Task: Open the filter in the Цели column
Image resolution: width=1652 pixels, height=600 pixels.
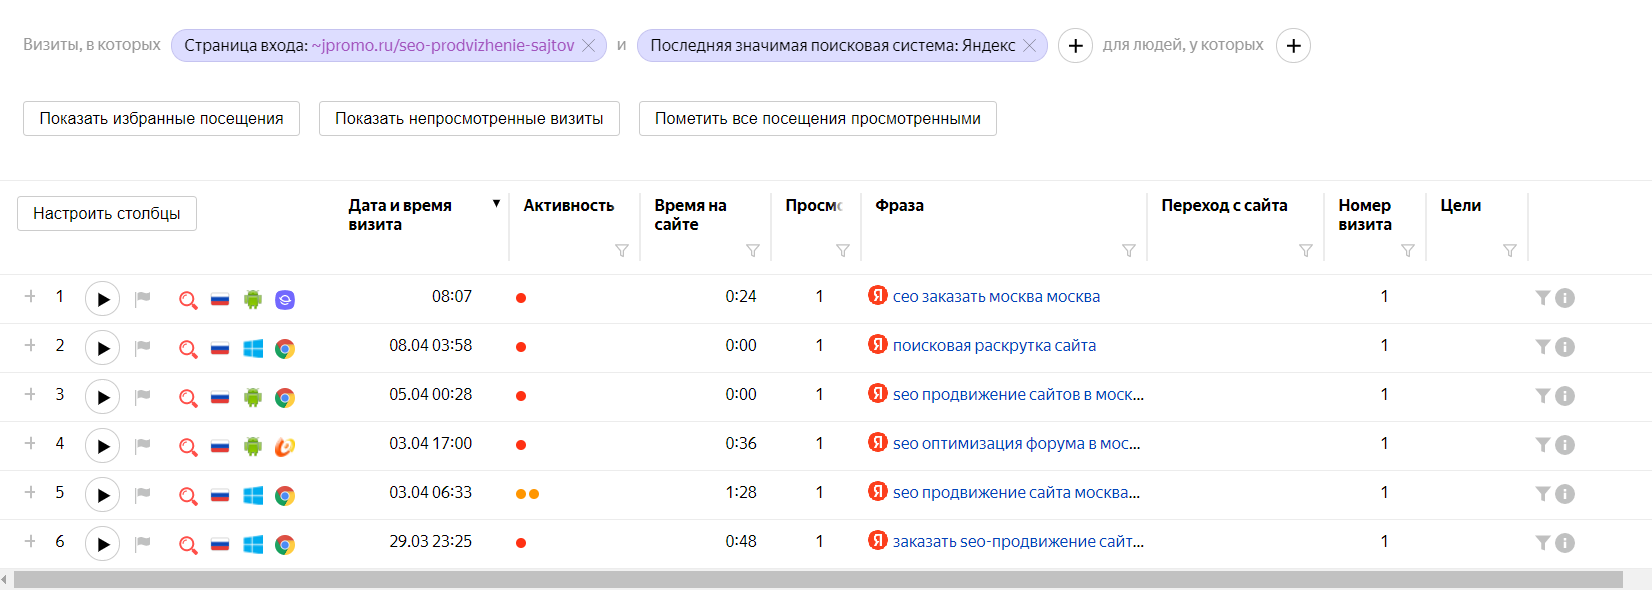Action: 1510,250
